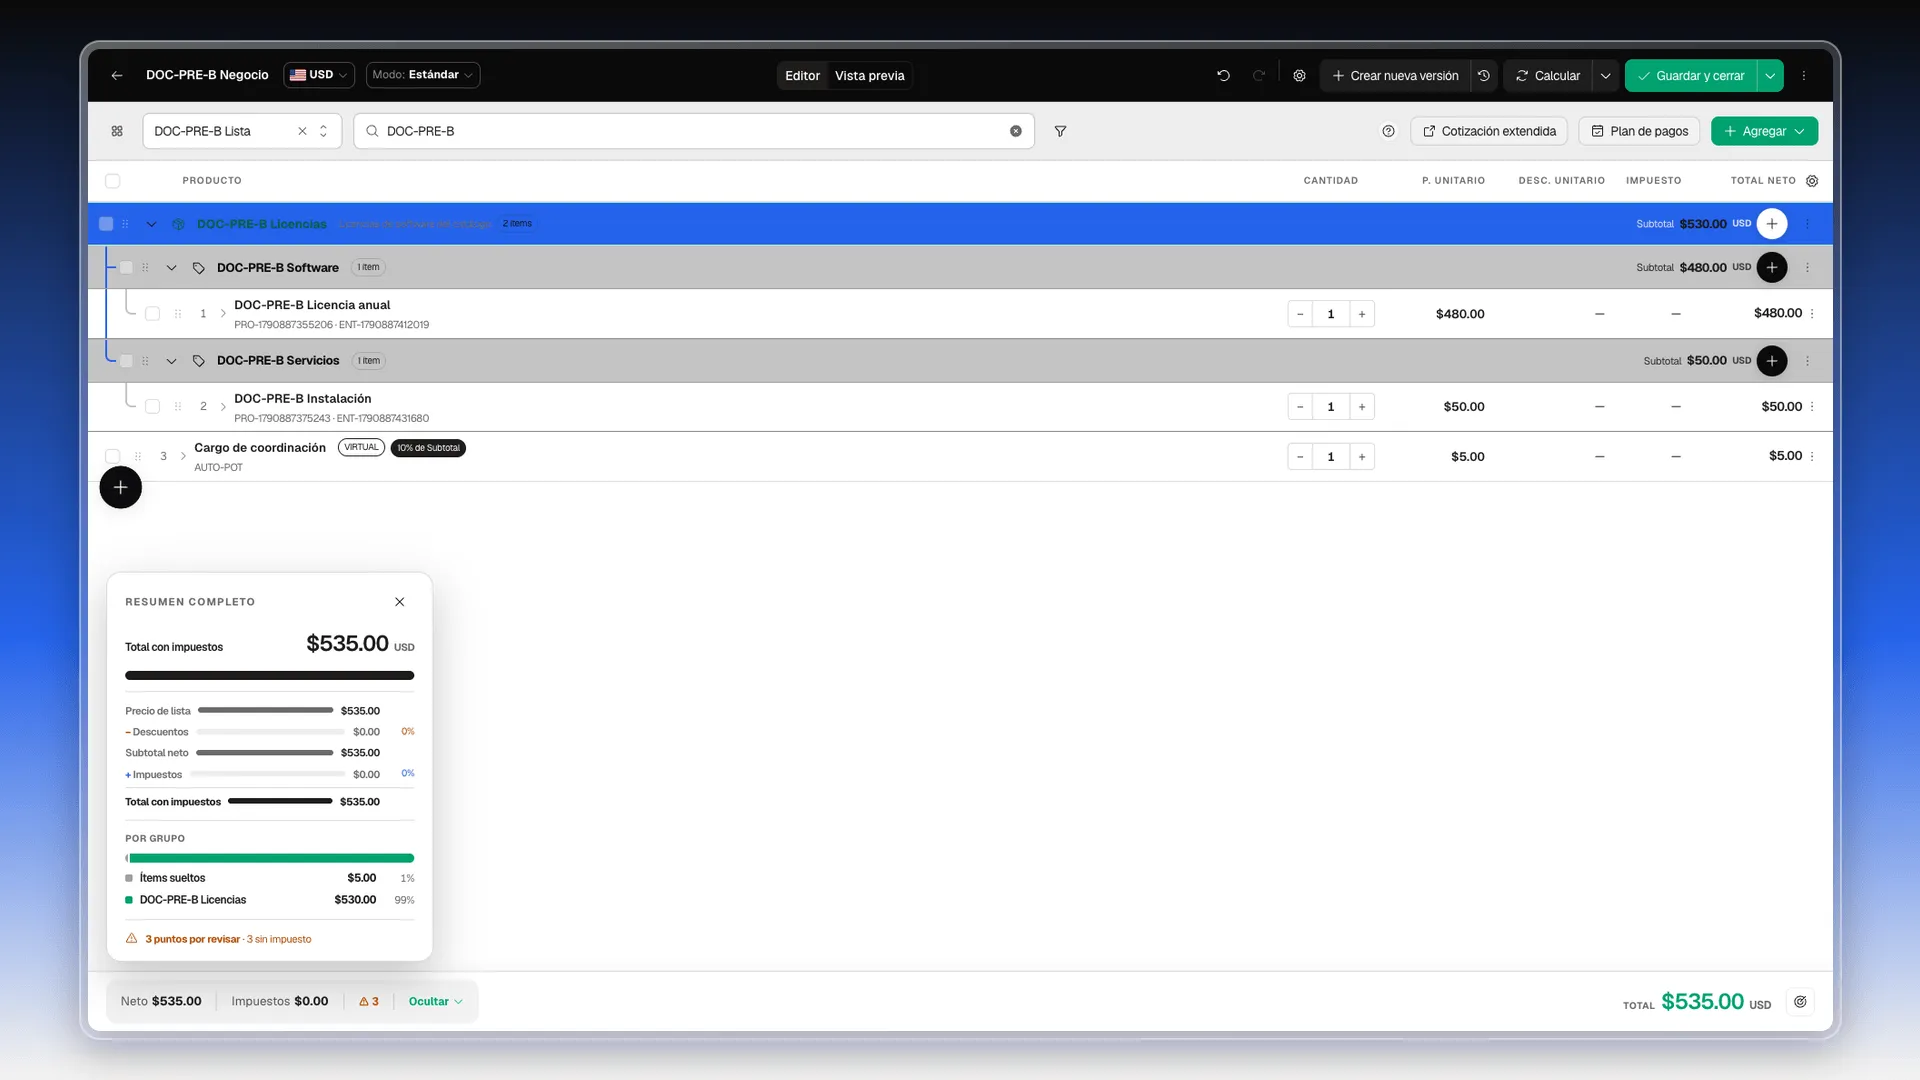Check the DOC-PRE-B Software checkbox

[x=126, y=267]
